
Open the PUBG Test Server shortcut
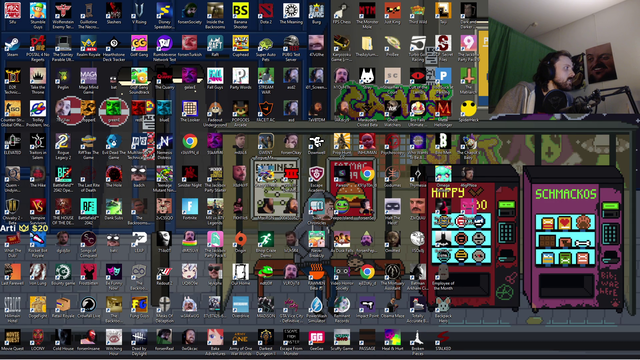[291, 43]
